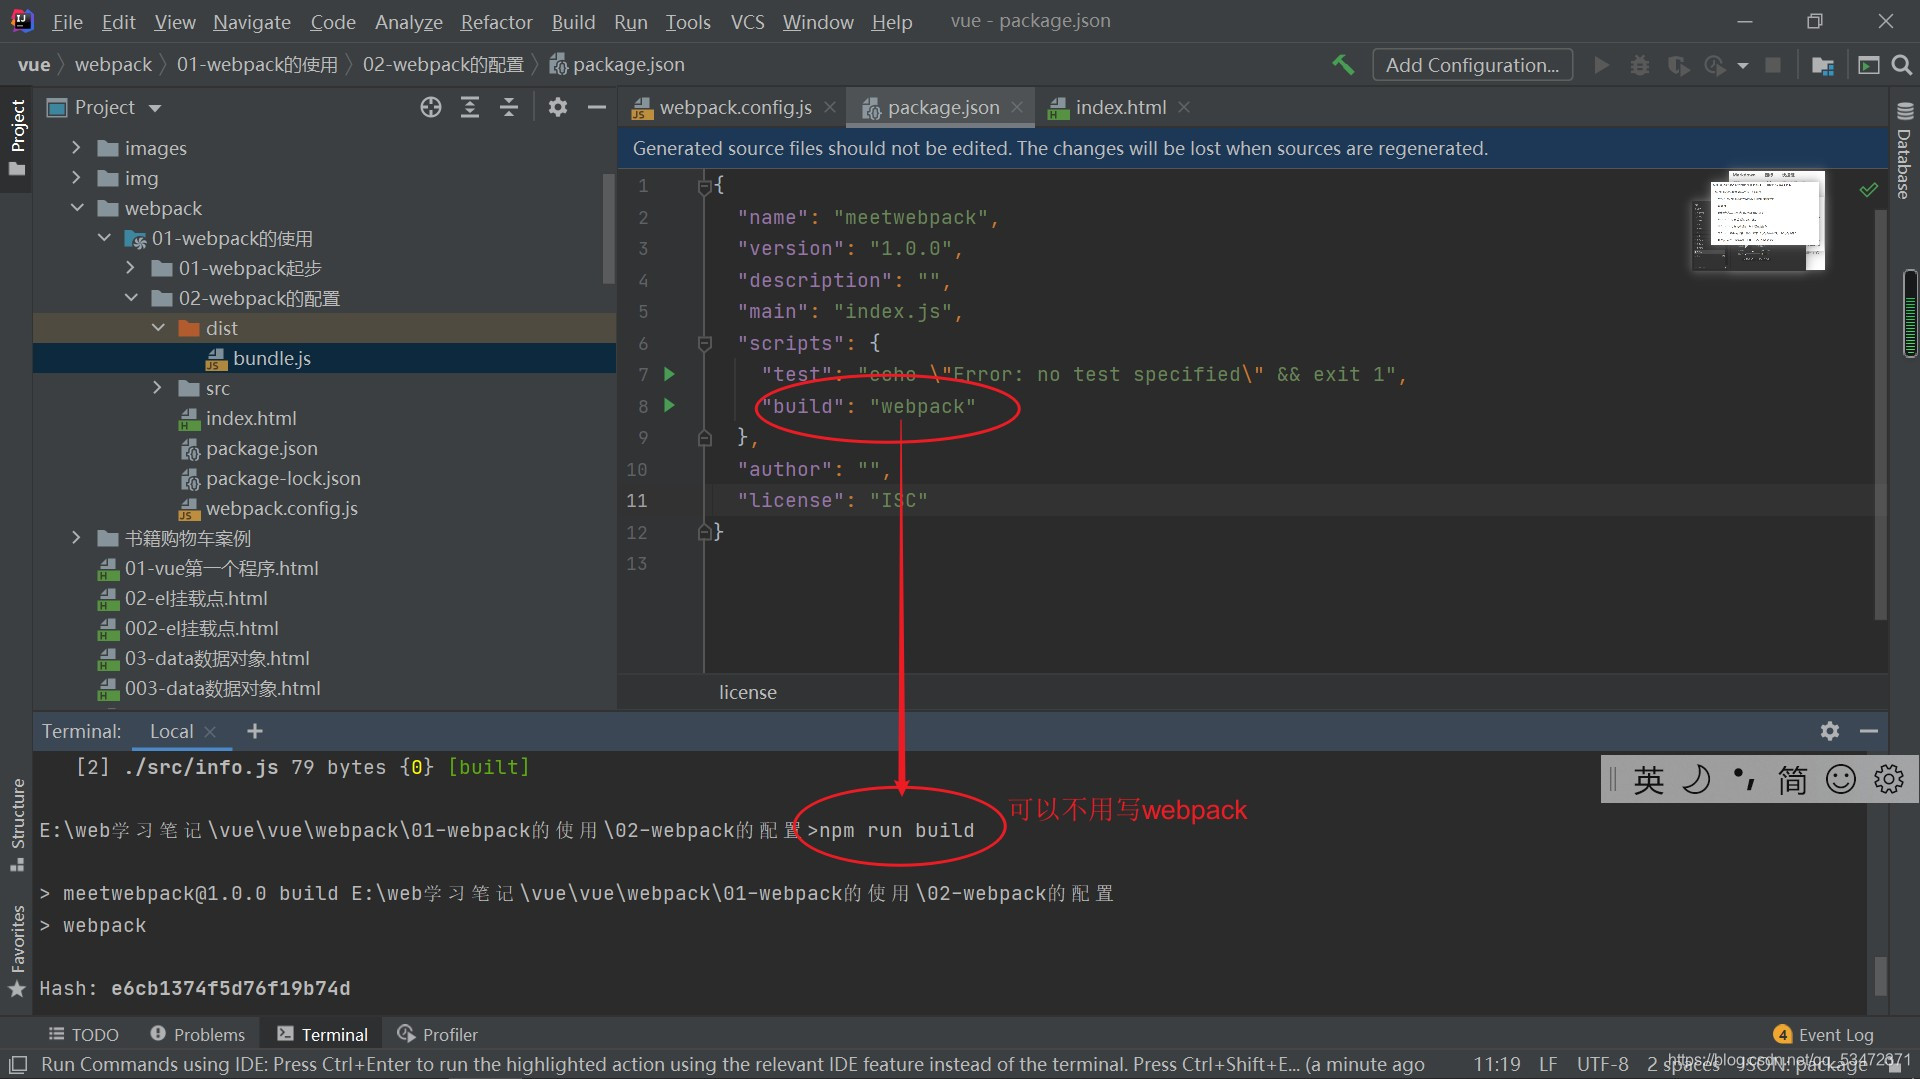The height and width of the screenshot is (1079, 1920).
Task: Click the Build project hammer icon
Action: pyautogui.click(x=1343, y=65)
